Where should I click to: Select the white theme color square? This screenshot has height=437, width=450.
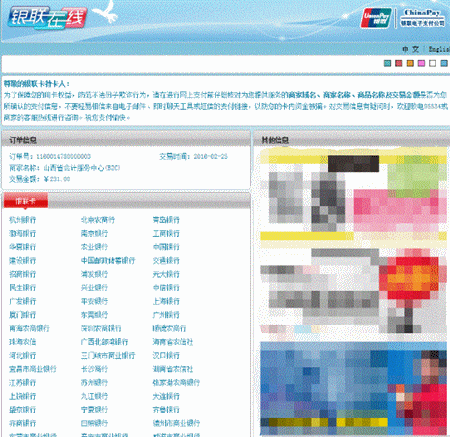[x=433, y=63]
